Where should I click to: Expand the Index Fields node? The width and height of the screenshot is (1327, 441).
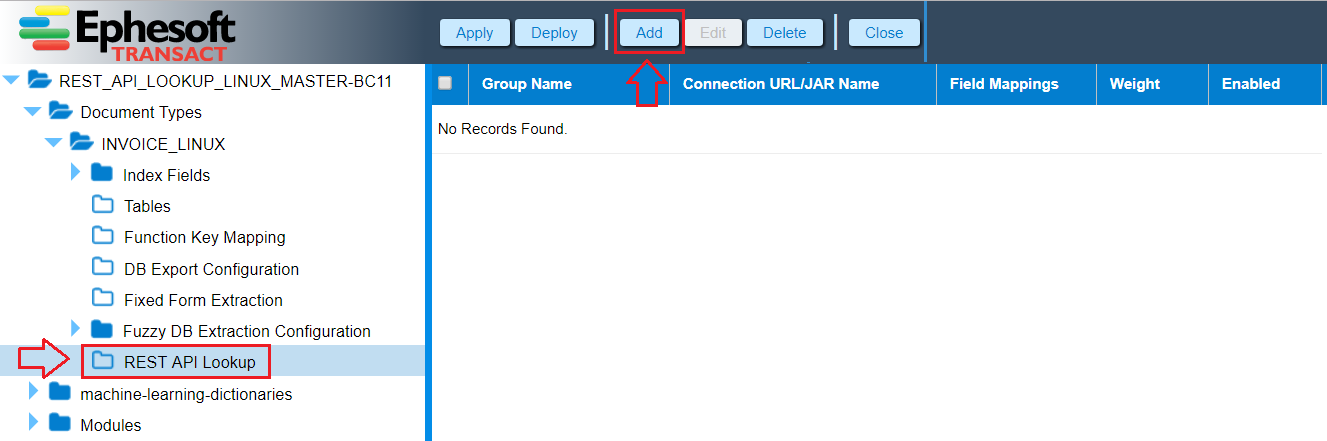(x=76, y=174)
